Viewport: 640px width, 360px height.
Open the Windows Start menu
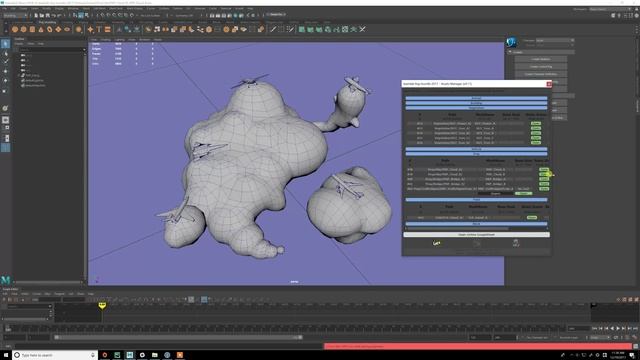tap(6, 355)
